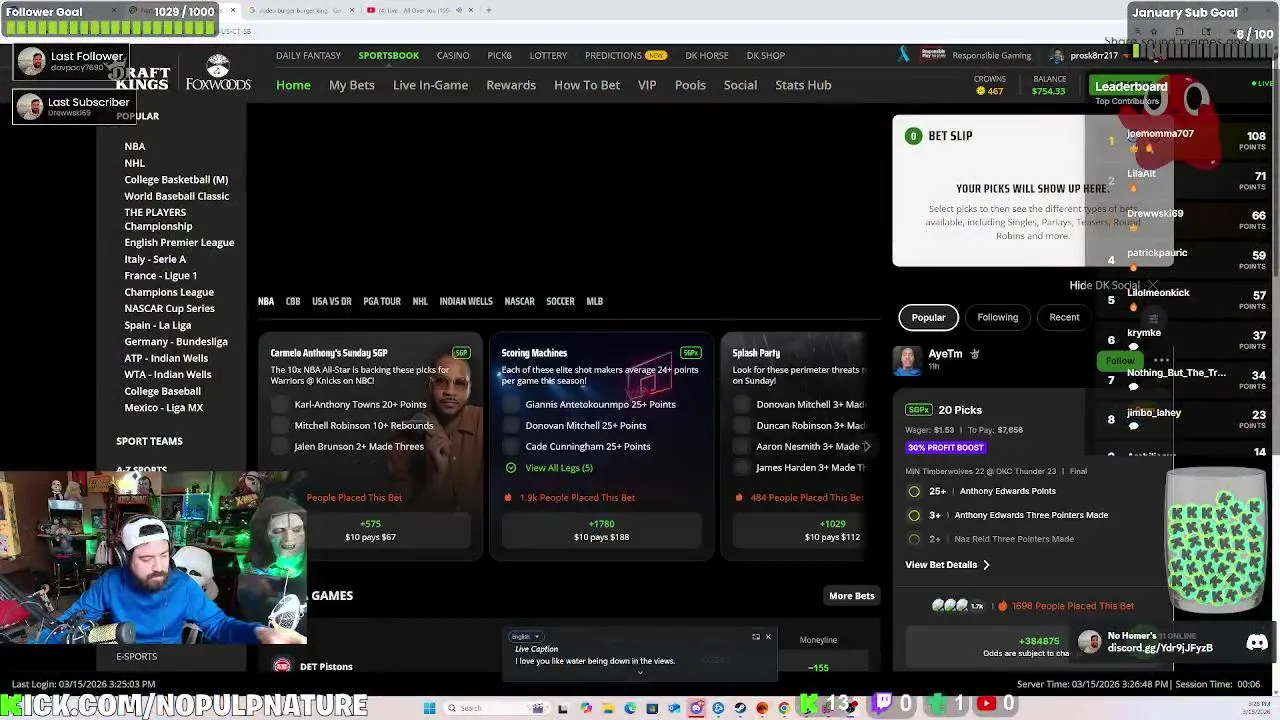
Task: Open Live In-Game menu
Action: [430, 85]
